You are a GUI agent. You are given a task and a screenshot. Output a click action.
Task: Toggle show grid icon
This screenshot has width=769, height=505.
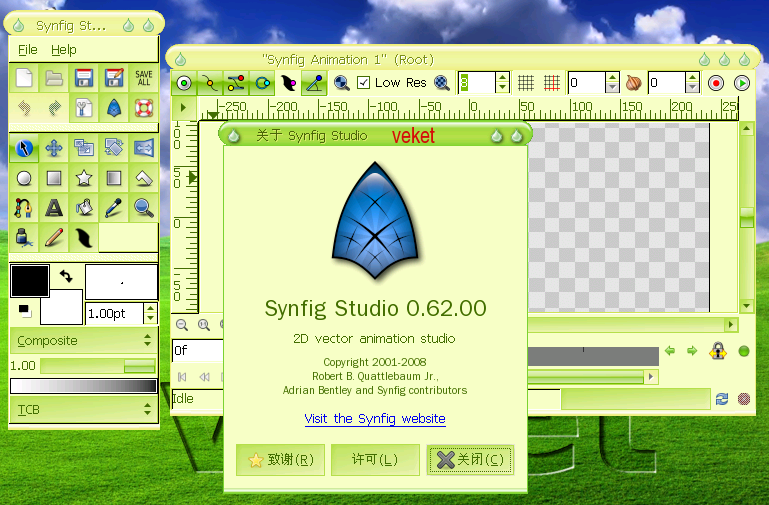point(526,83)
